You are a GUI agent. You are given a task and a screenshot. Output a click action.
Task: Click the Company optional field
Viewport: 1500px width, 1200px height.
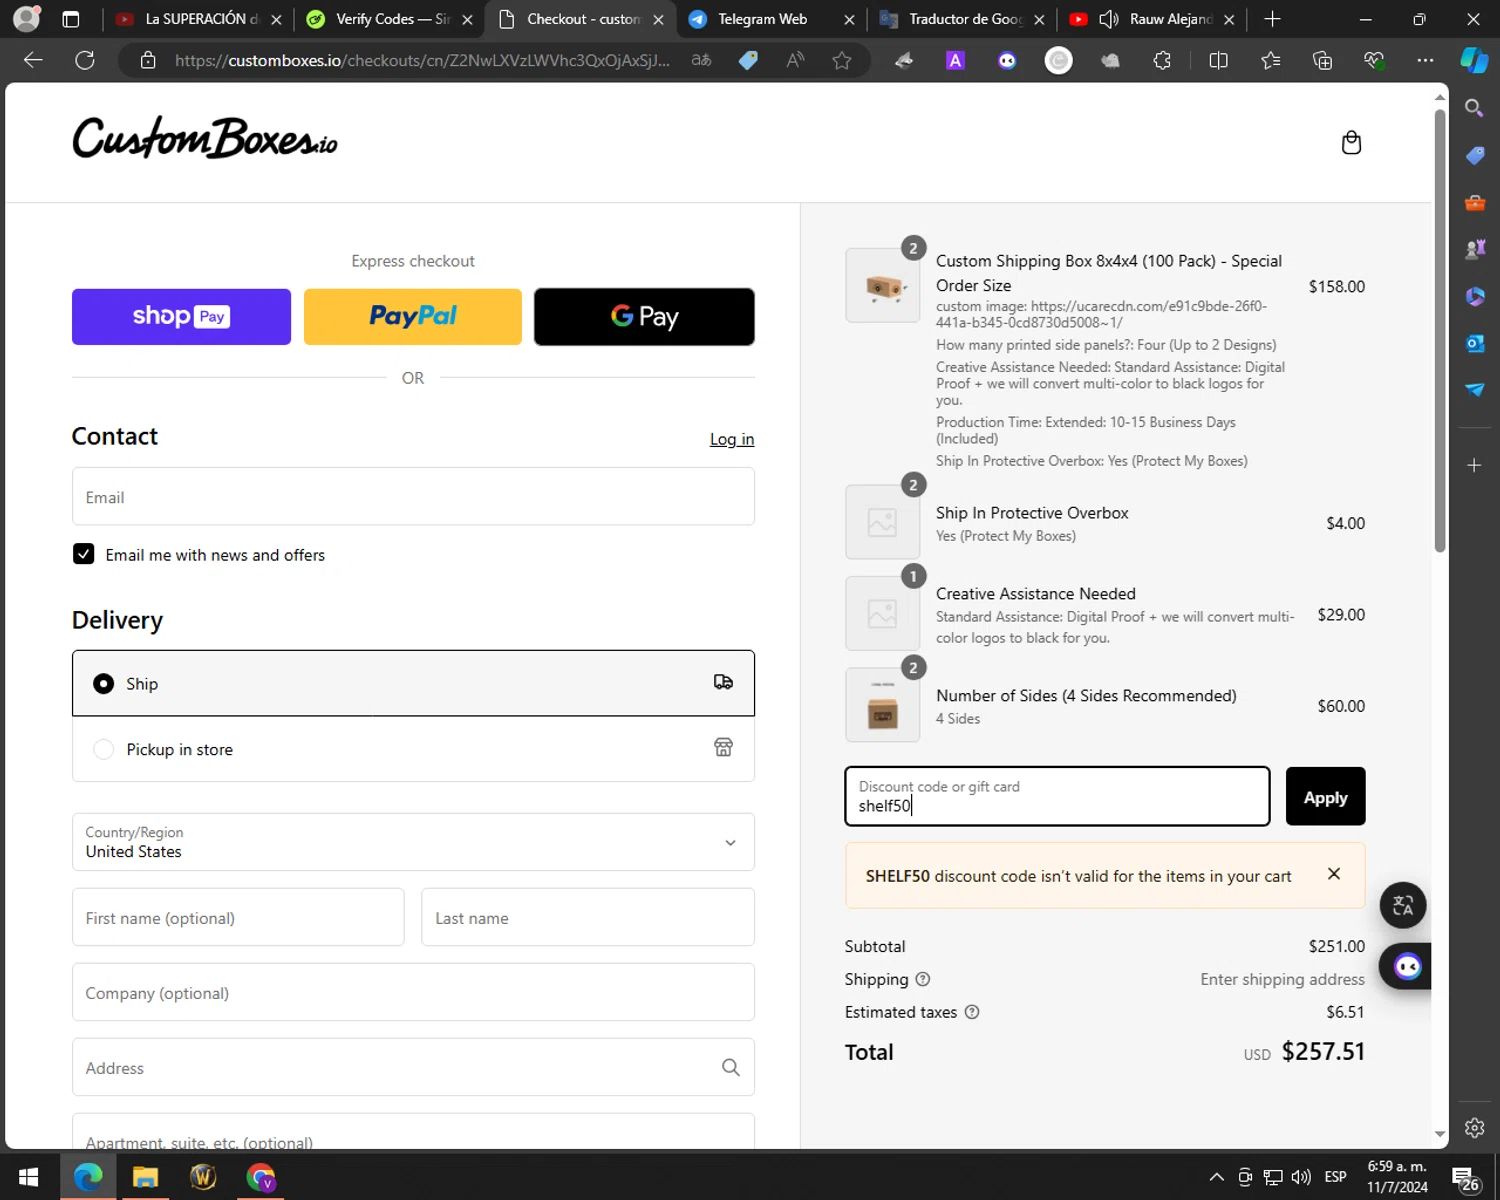click(413, 992)
